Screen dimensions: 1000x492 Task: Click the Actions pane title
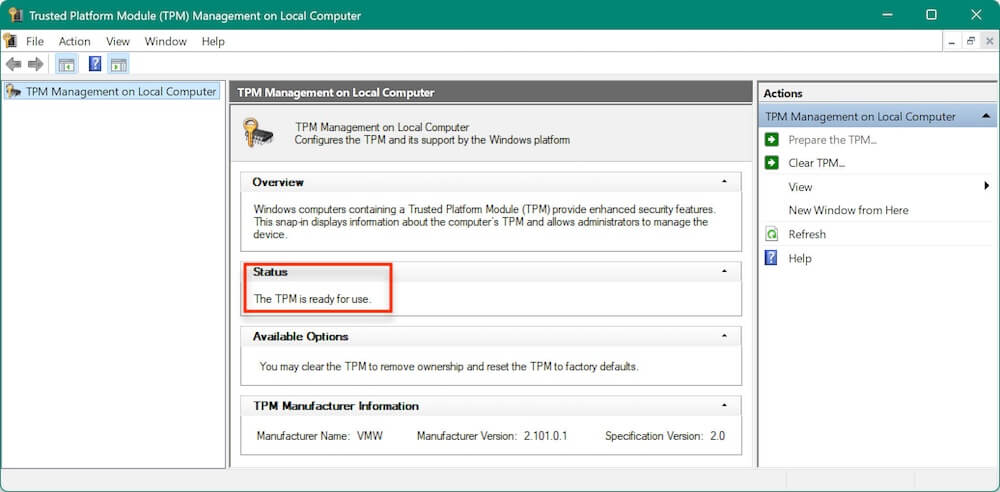point(783,93)
